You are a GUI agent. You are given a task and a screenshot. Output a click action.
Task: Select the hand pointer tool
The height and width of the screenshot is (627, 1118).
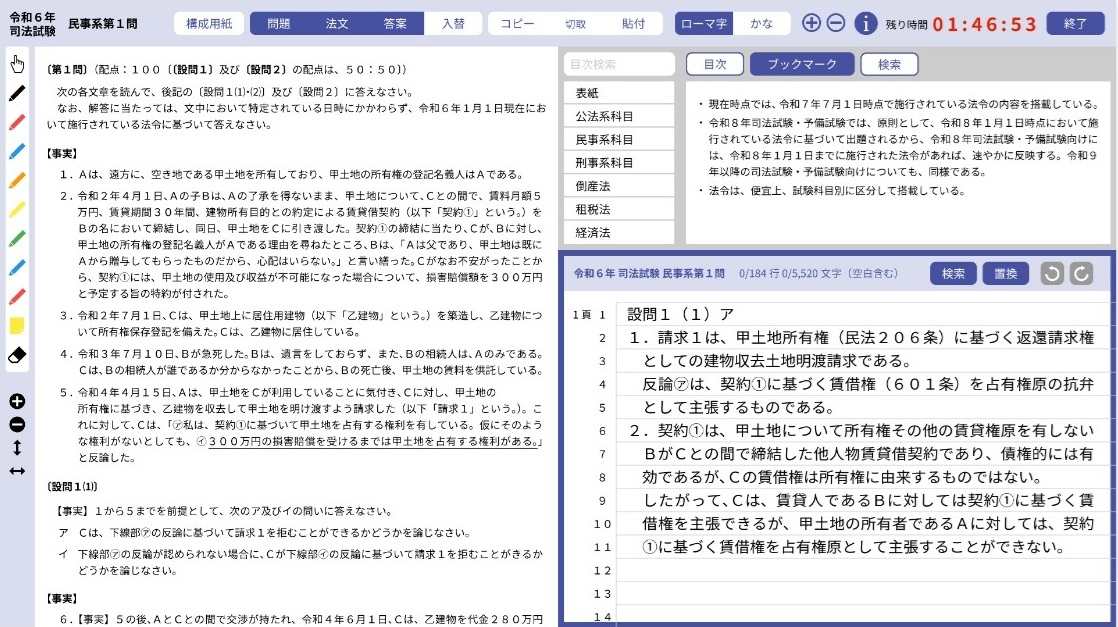[17, 63]
